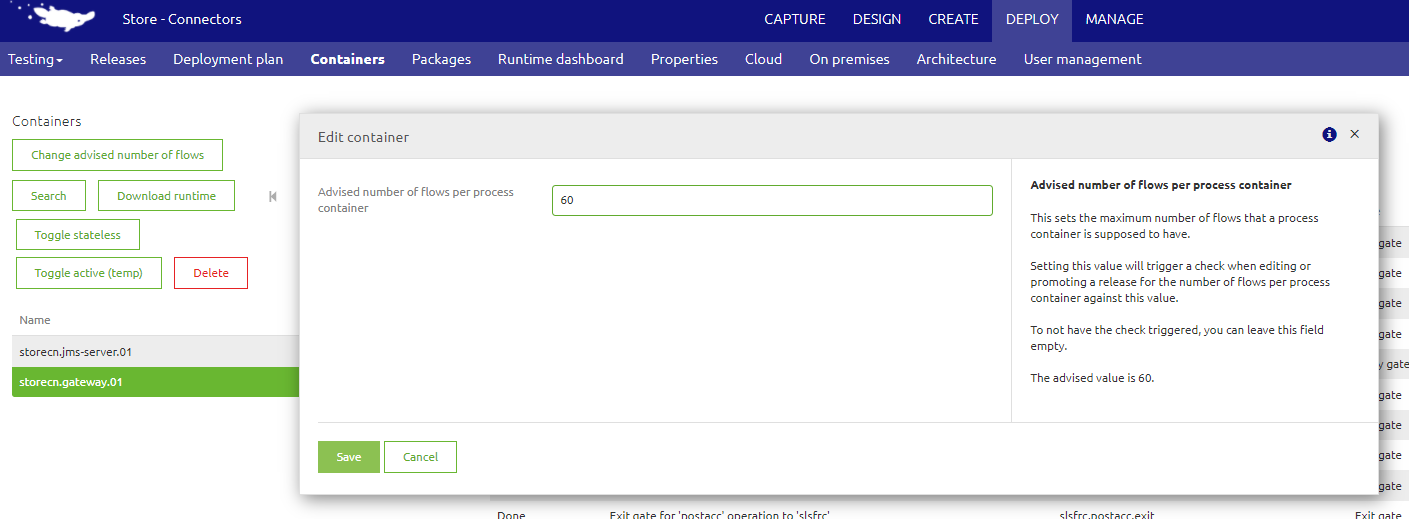Open the info icon in Edit container dialog
Screen dimensions: 1409x519
pyautogui.click(x=1329, y=134)
